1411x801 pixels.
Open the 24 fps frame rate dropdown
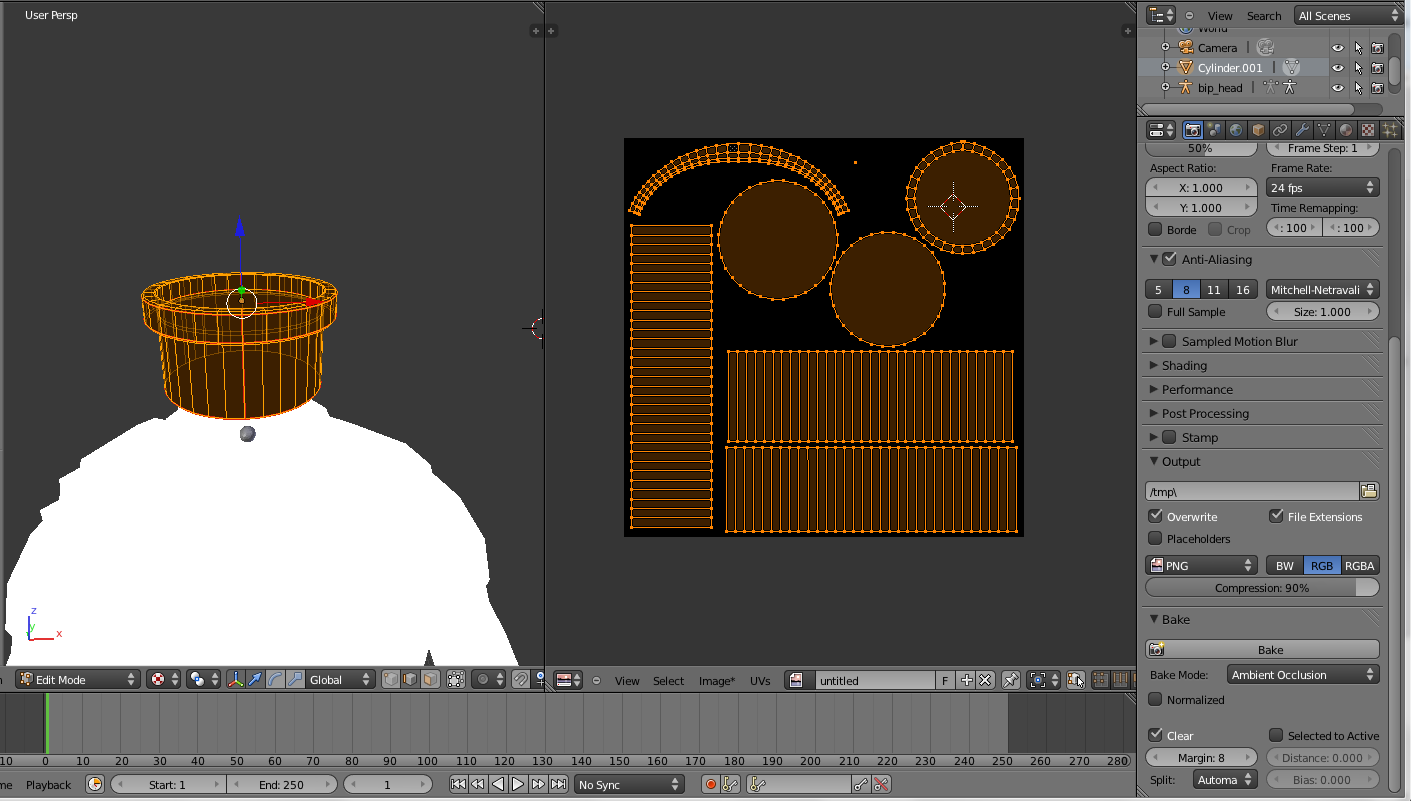pyautogui.click(x=1323, y=188)
